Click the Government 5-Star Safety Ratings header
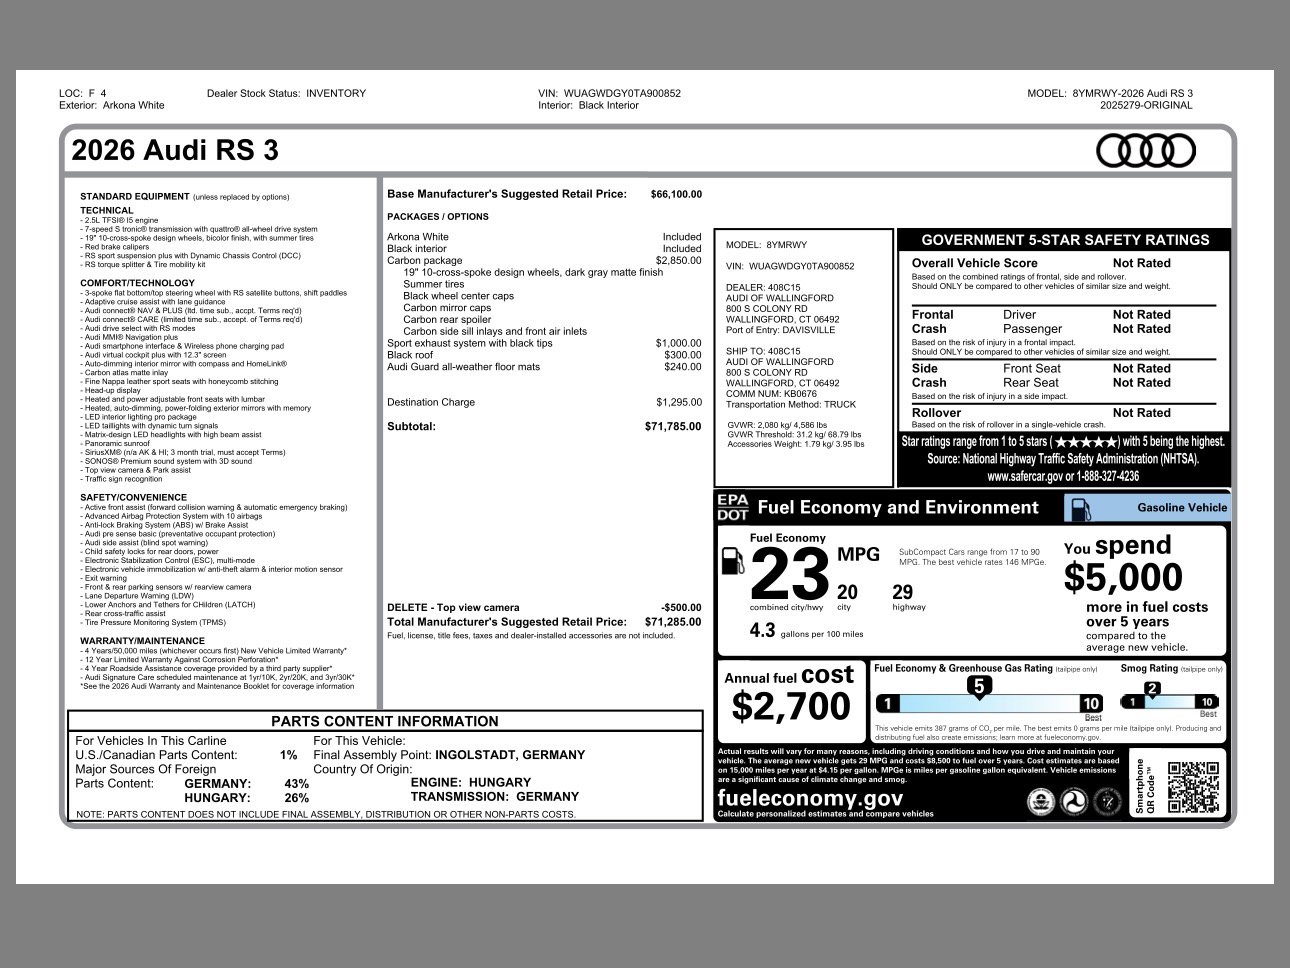Viewport: 1290px width, 968px height. click(x=1064, y=240)
